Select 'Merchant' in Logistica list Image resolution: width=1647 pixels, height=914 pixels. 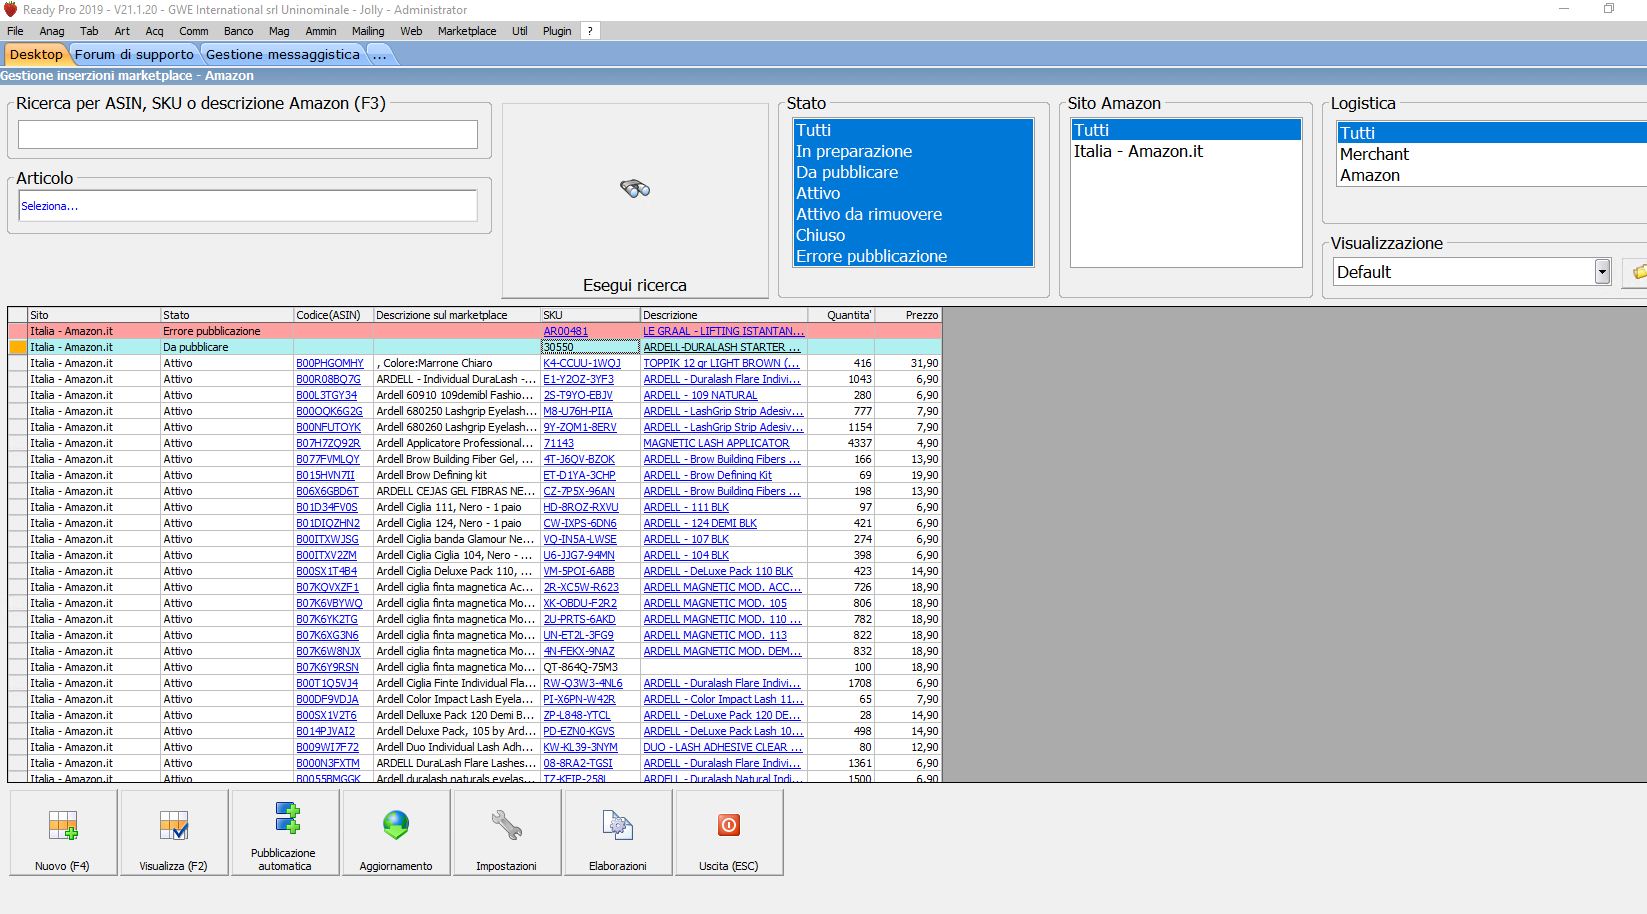click(1492, 154)
